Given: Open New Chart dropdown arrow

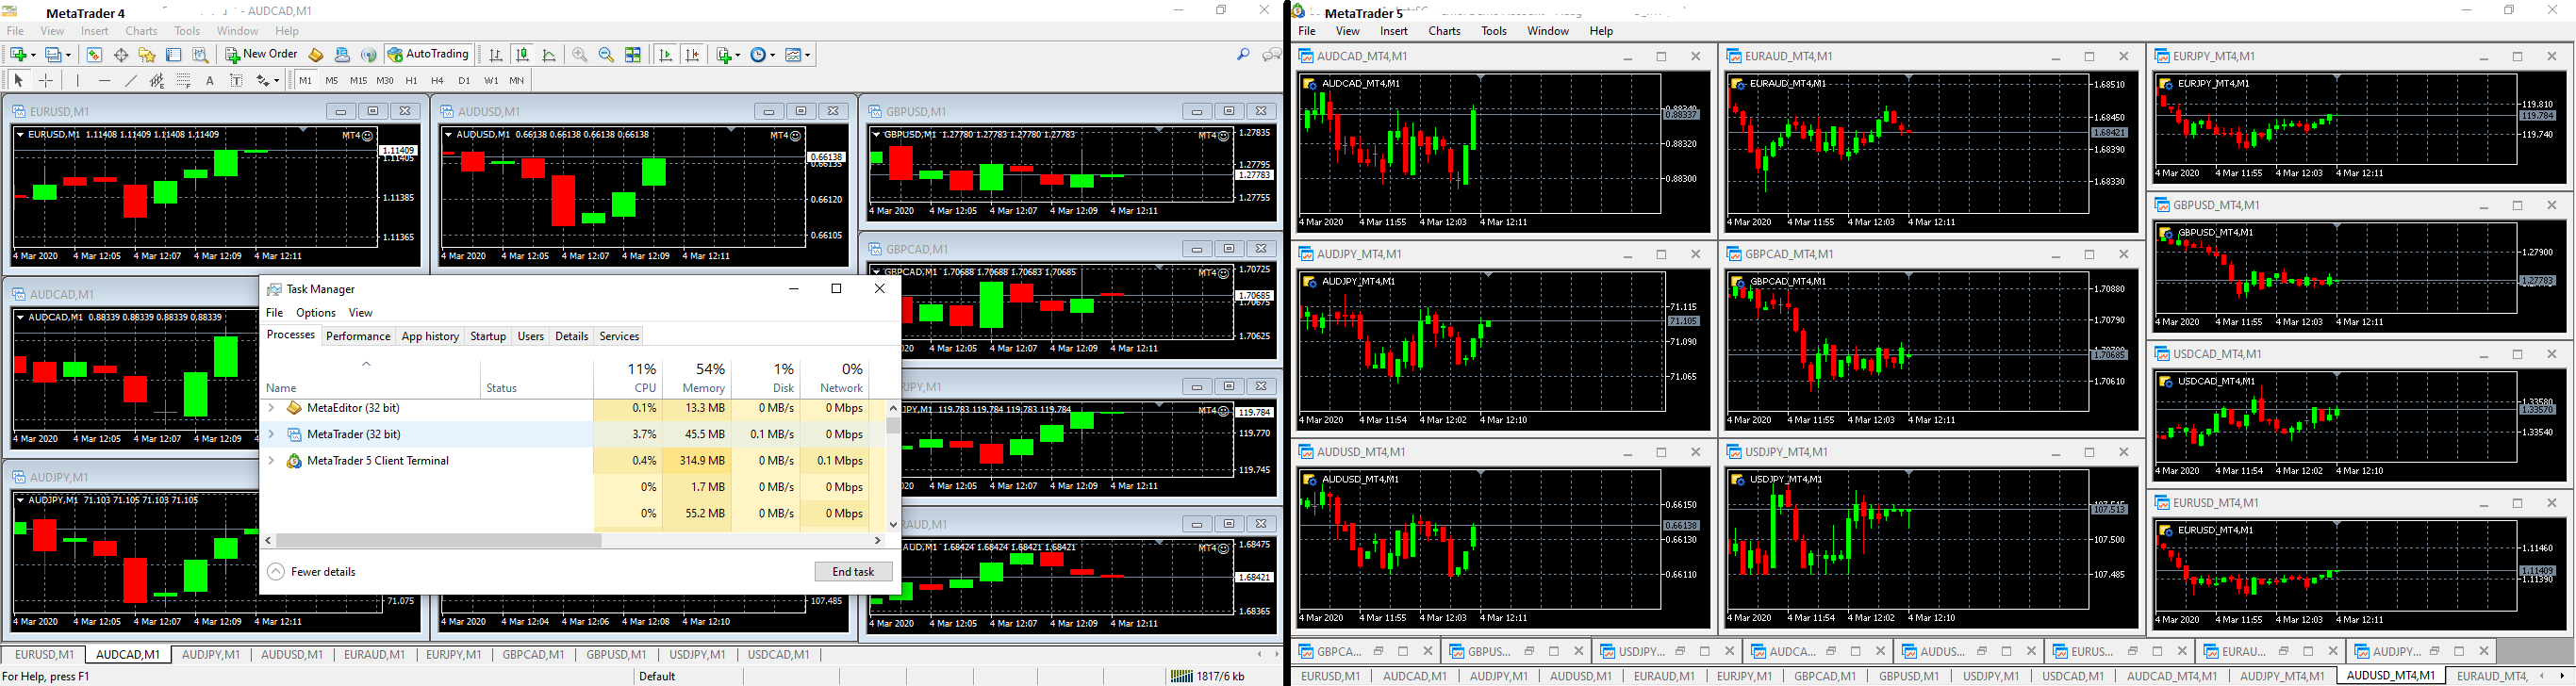Looking at the screenshot, I should click(33, 55).
